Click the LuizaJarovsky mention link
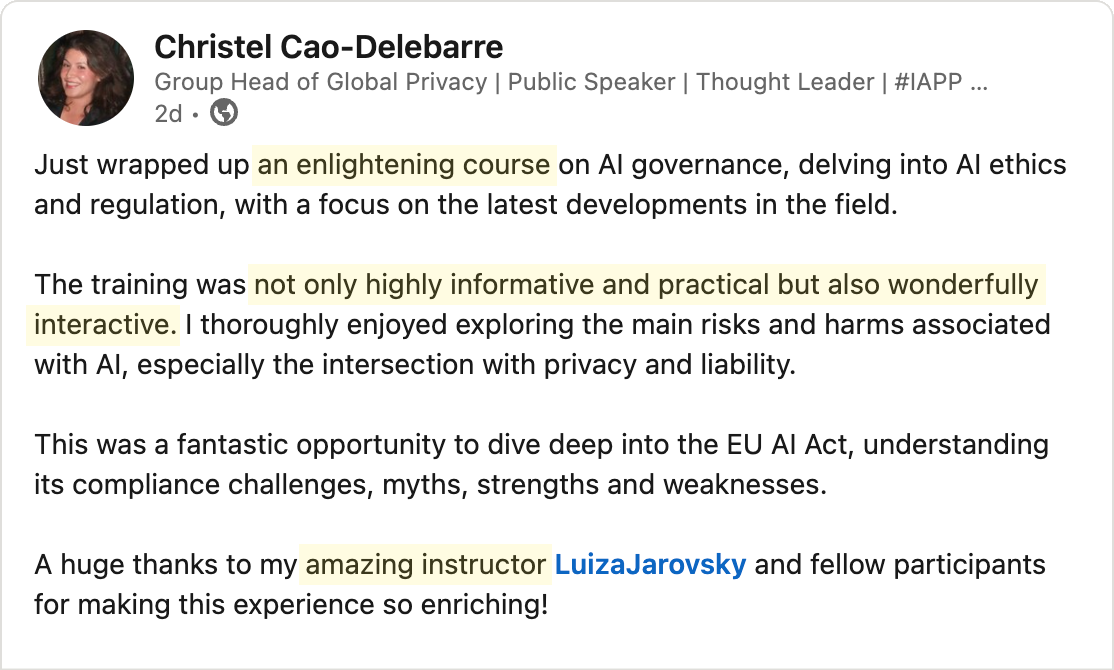The image size is (1114, 670). 650,565
